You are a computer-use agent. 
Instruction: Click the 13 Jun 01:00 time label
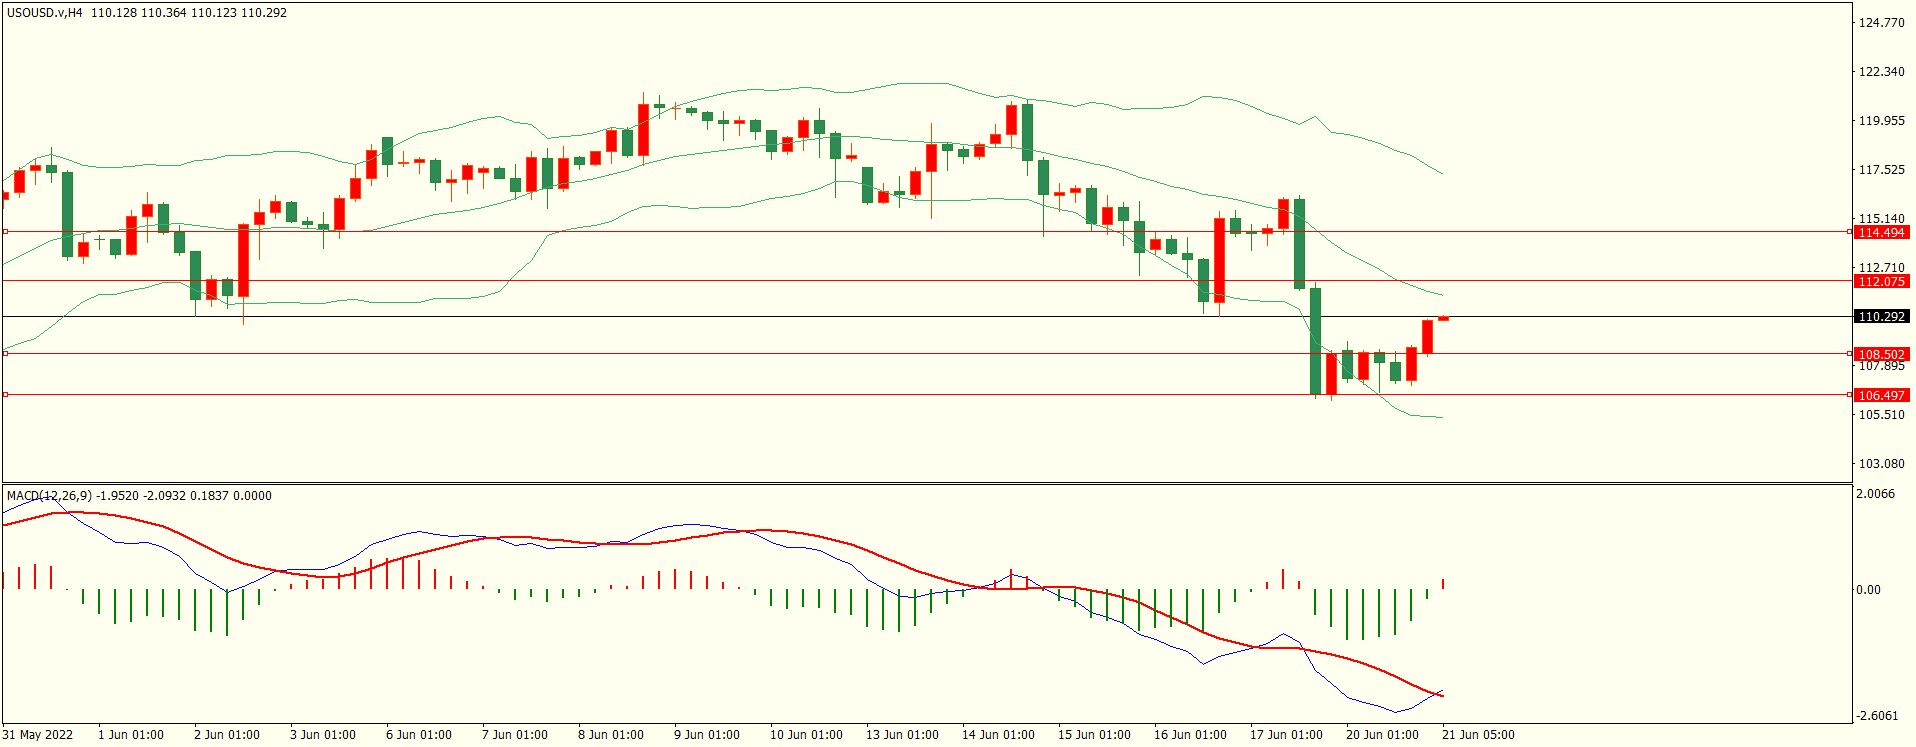coord(902,734)
